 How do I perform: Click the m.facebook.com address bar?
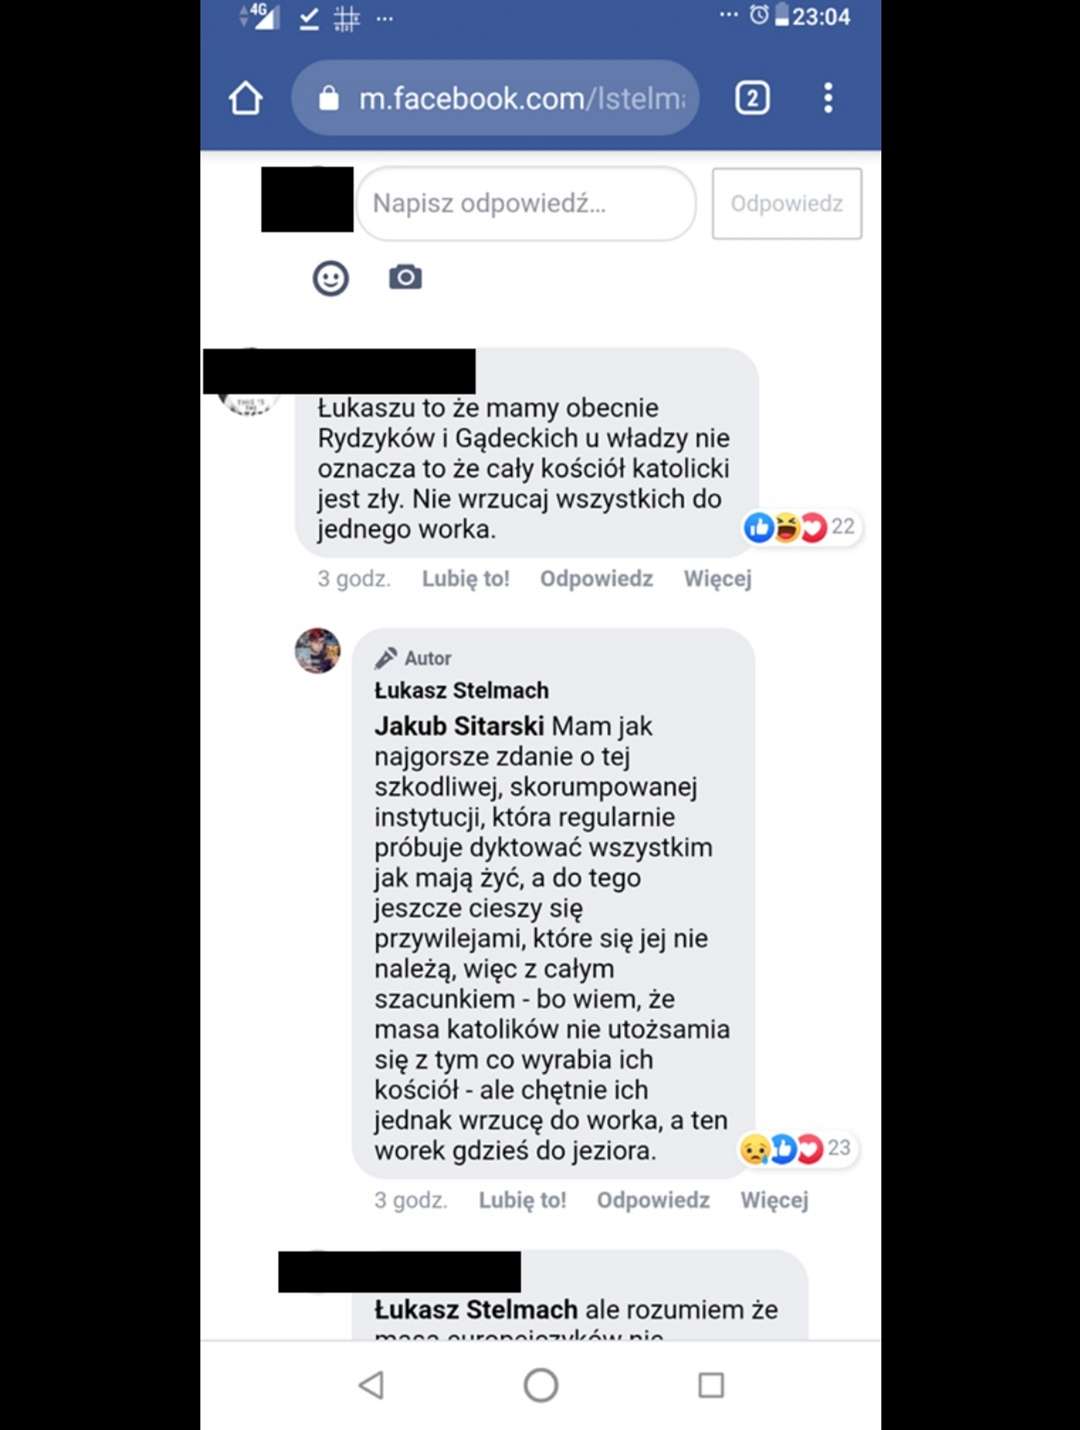tap(496, 98)
